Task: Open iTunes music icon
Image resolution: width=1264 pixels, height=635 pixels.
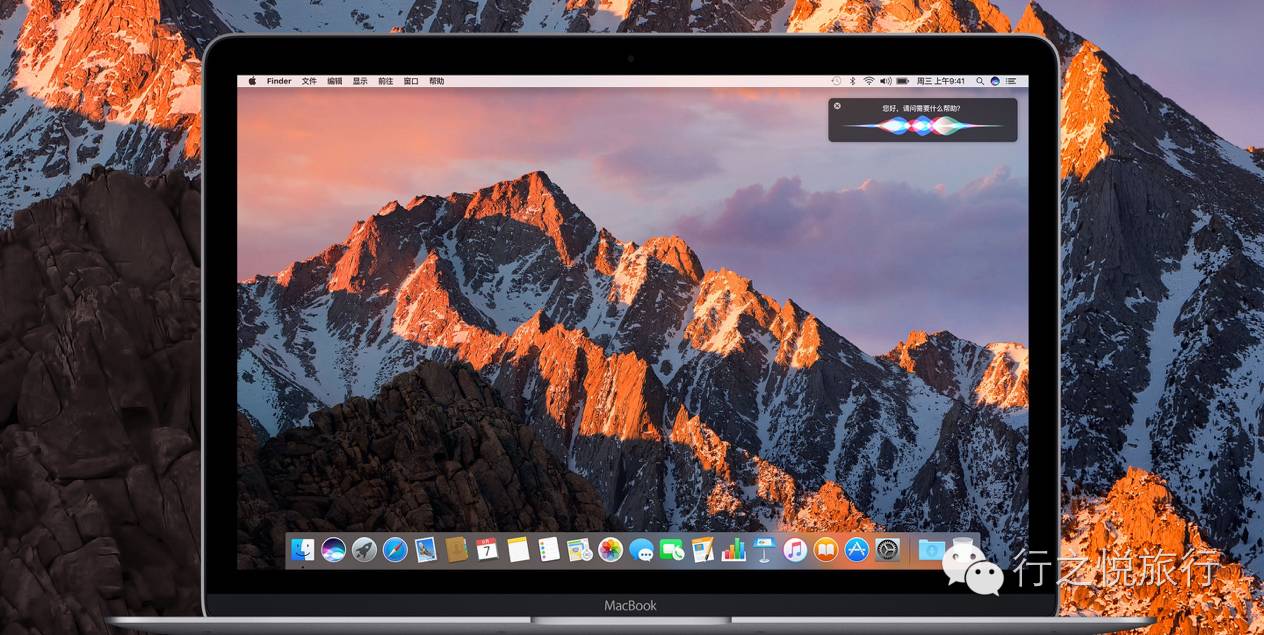Action: [x=795, y=549]
